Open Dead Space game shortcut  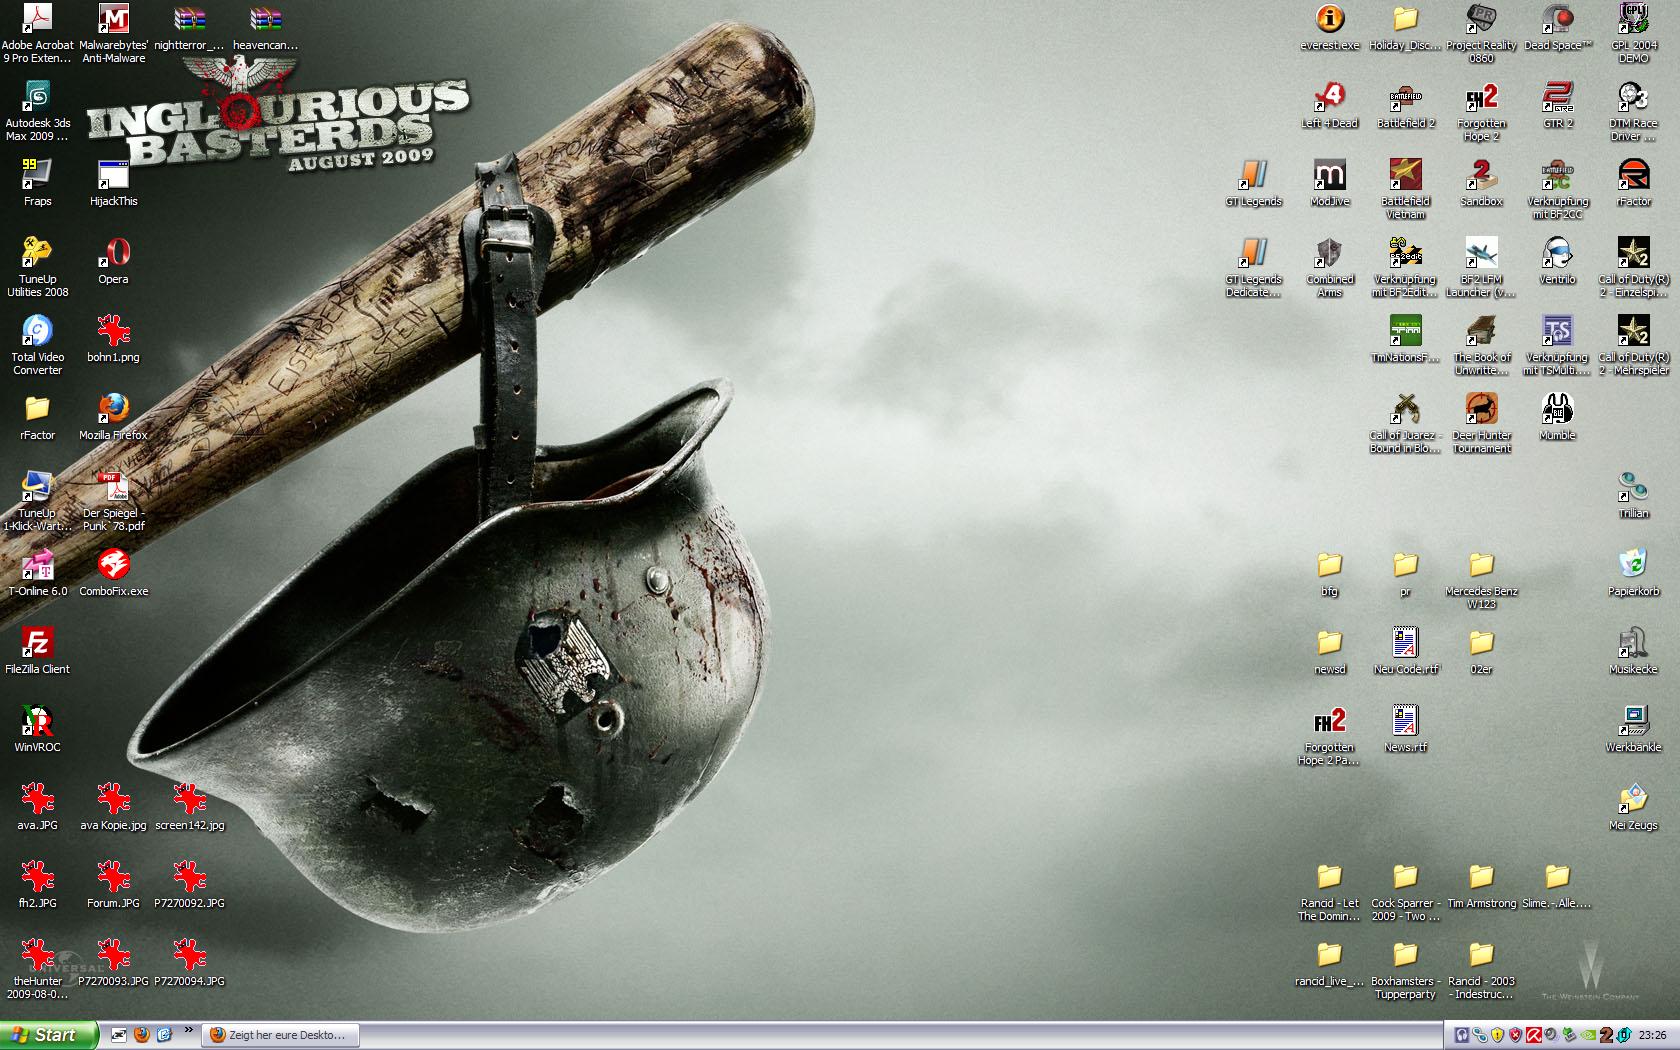(x=1557, y=27)
